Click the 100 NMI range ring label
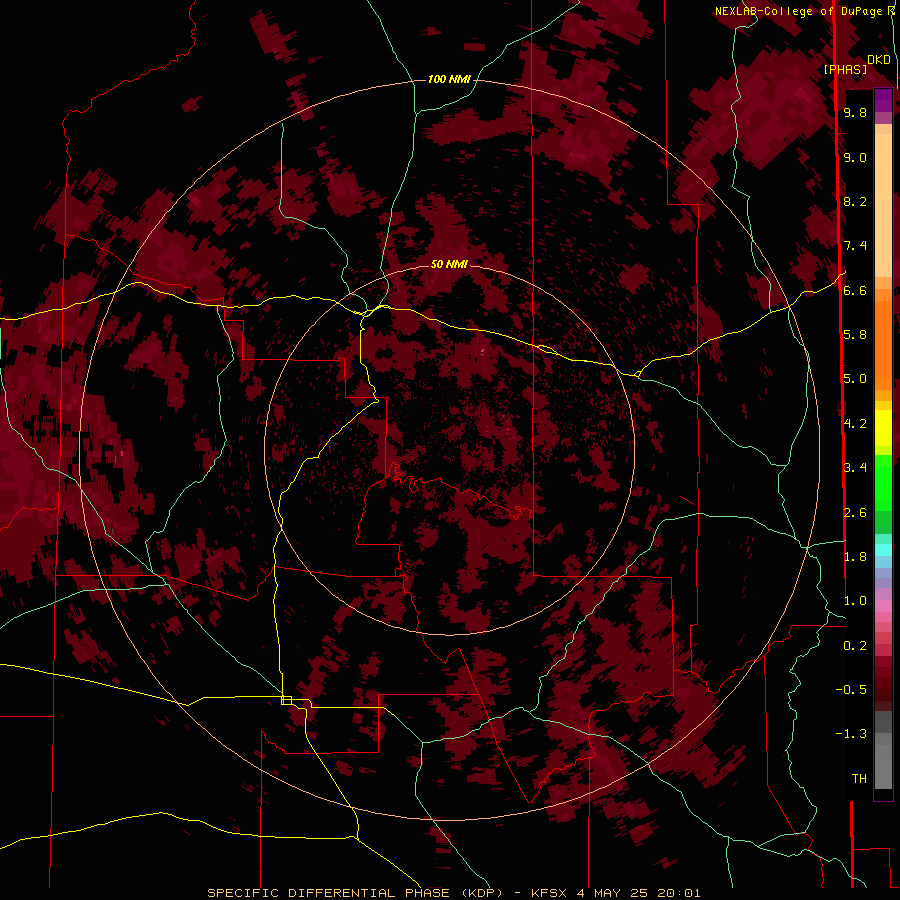Screen dimensions: 900x900 click(x=449, y=79)
